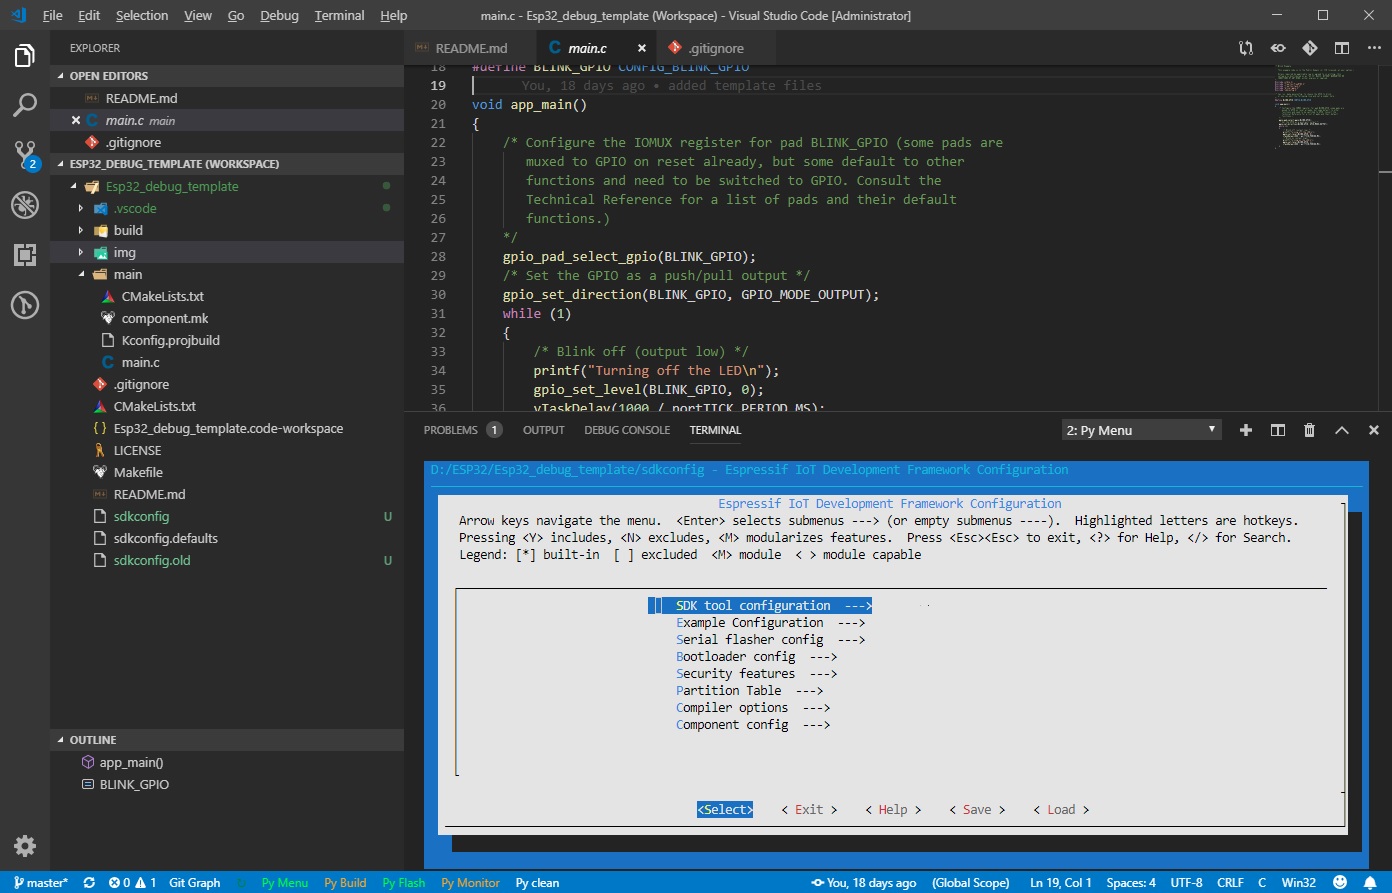This screenshot has height=893, width=1392.
Task: Change indentation via Spaces: 4
Action: click(1131, 883)
